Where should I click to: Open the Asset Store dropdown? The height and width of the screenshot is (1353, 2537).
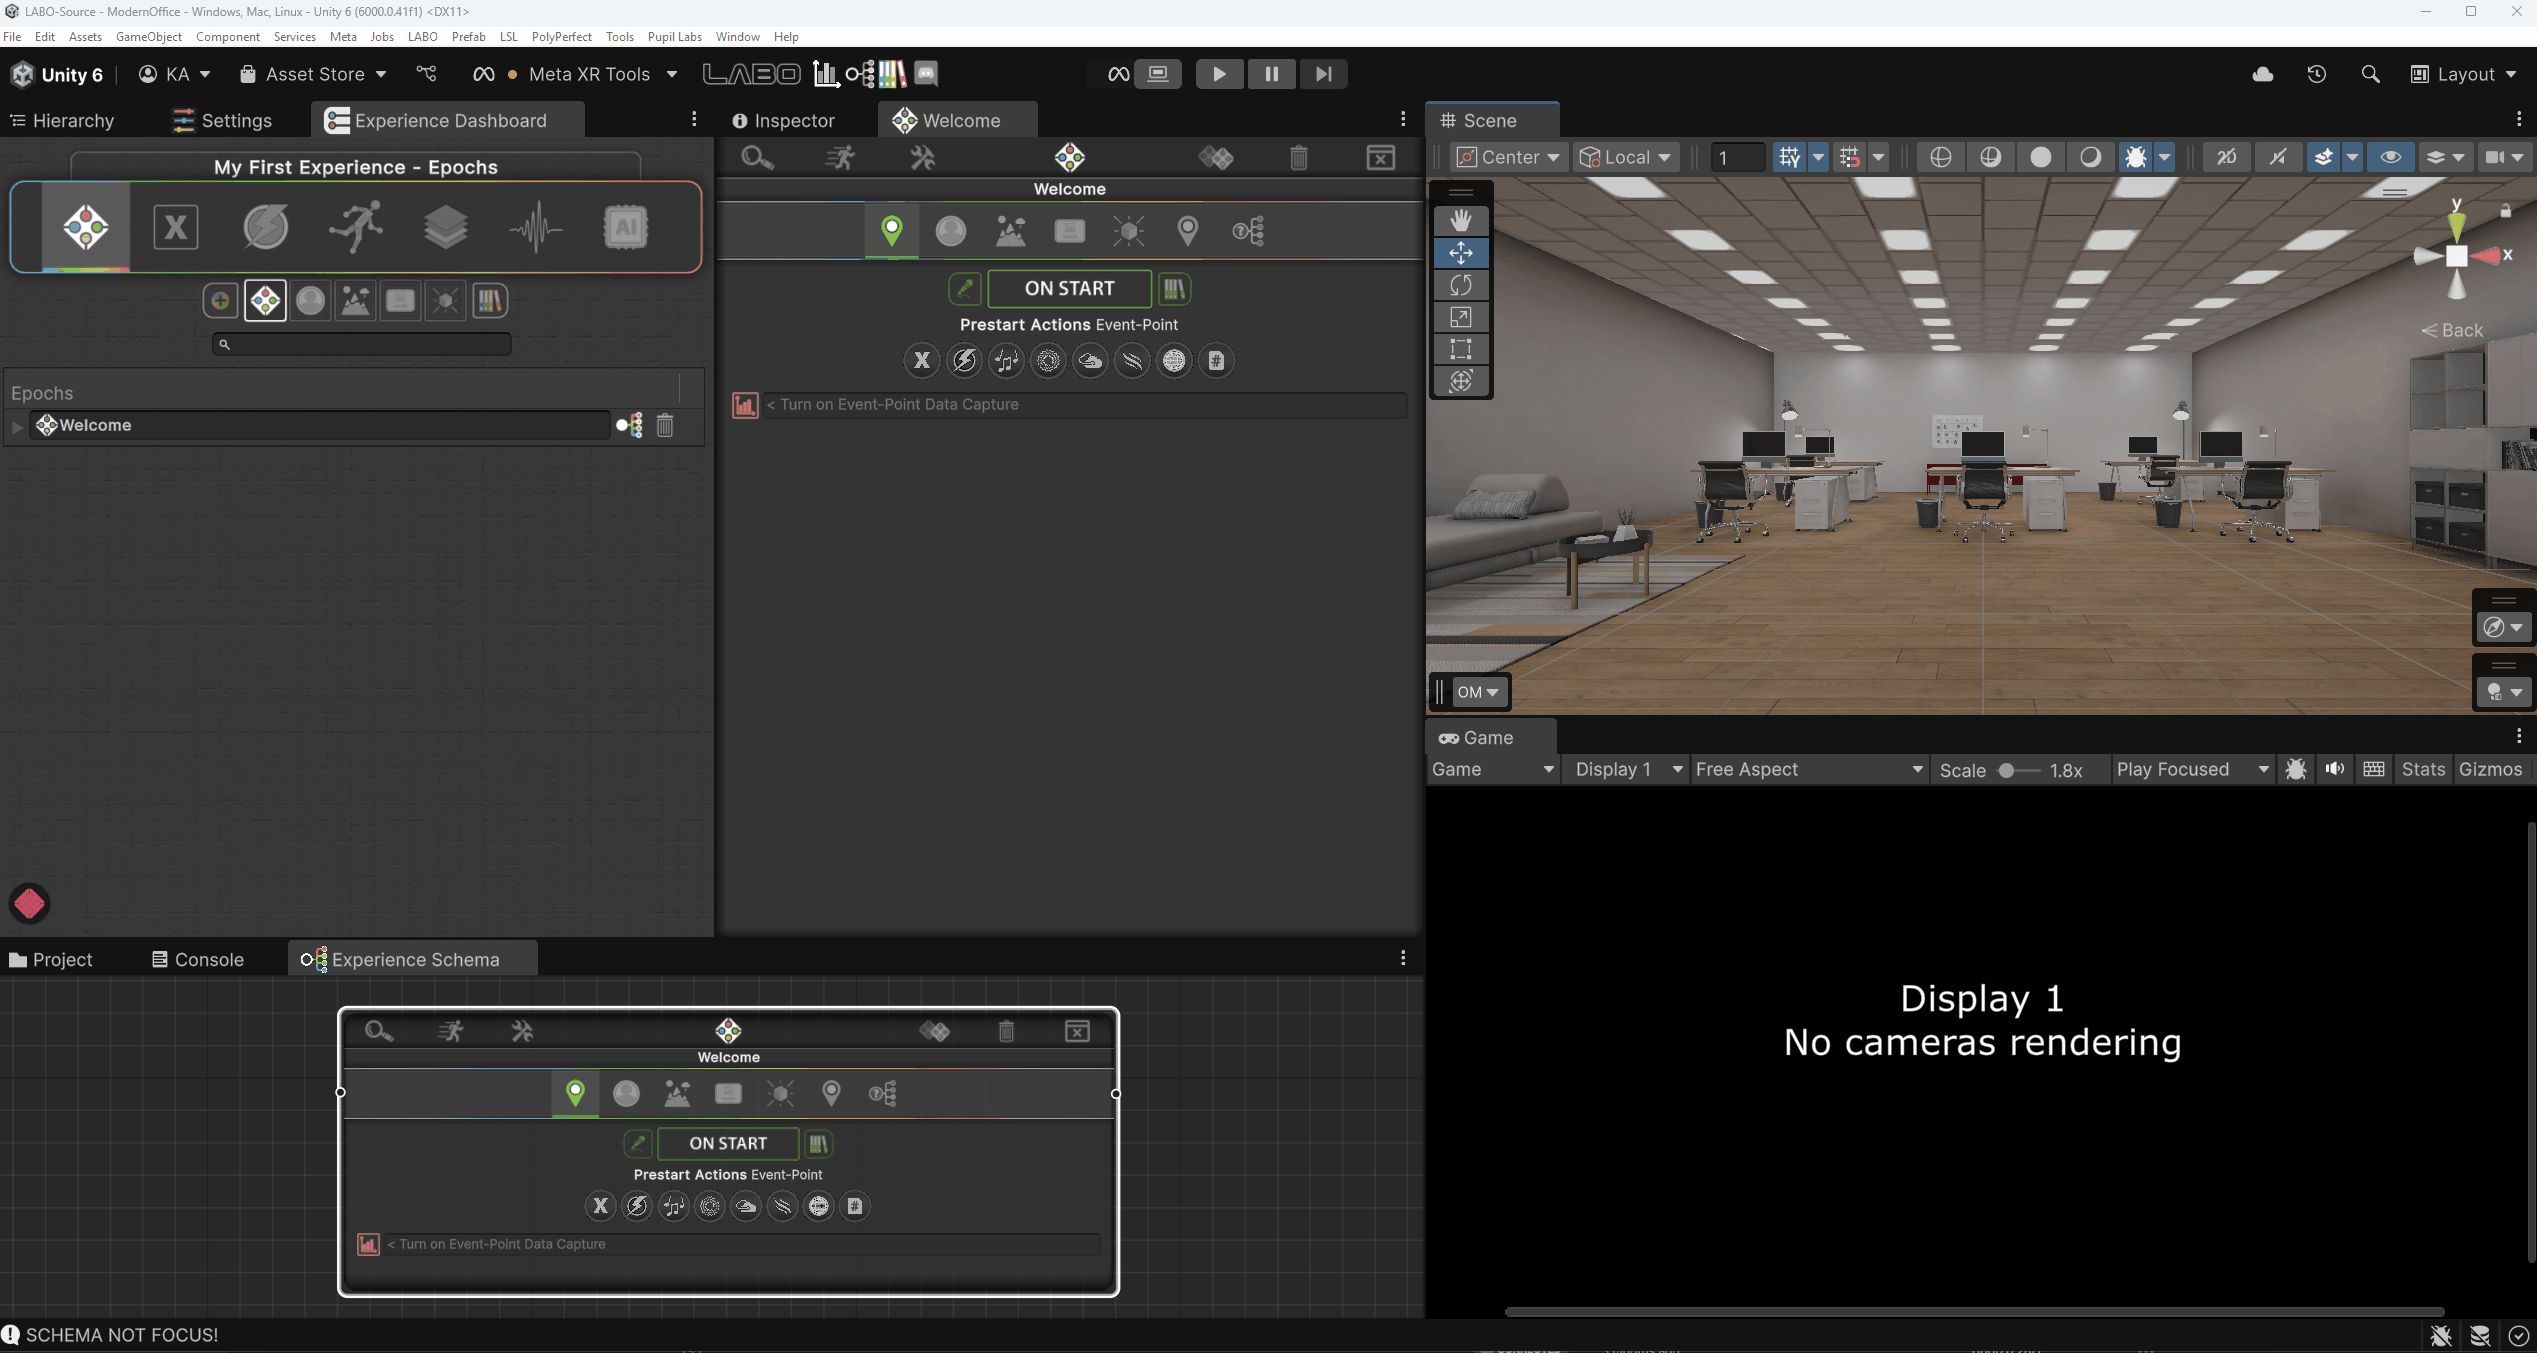point(313,74)
